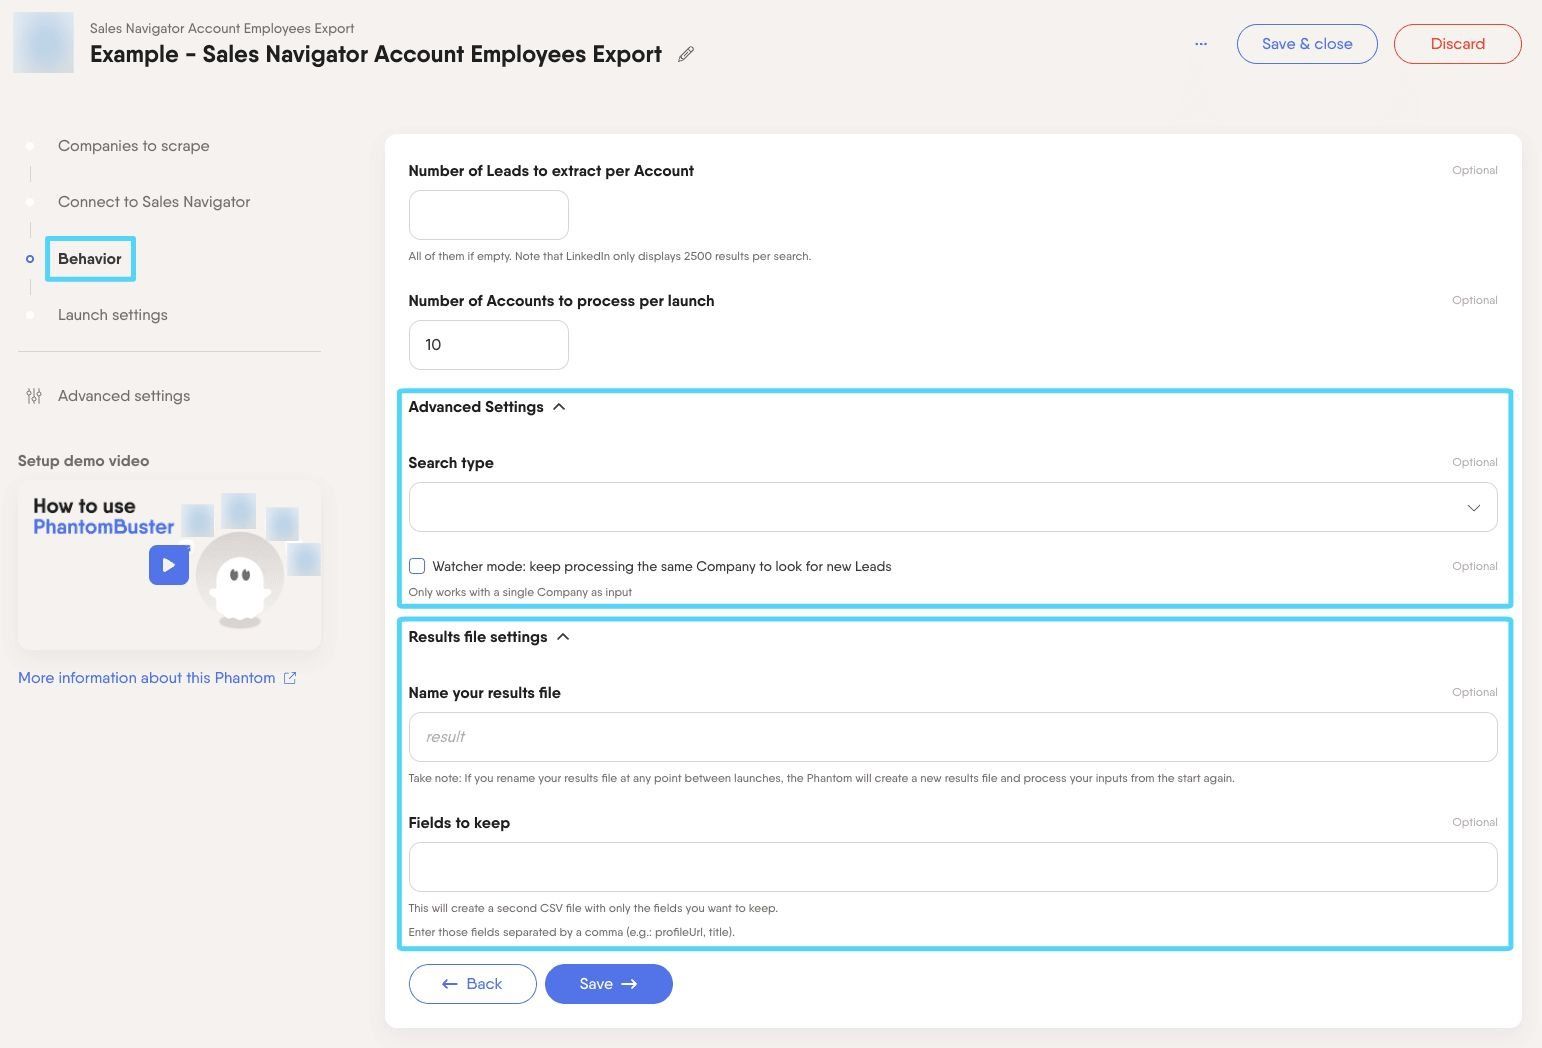The height and width of the screenshot is (1048, 1542).
Task: Open the three-dots more options menu
Action: tap(1201, 44)
